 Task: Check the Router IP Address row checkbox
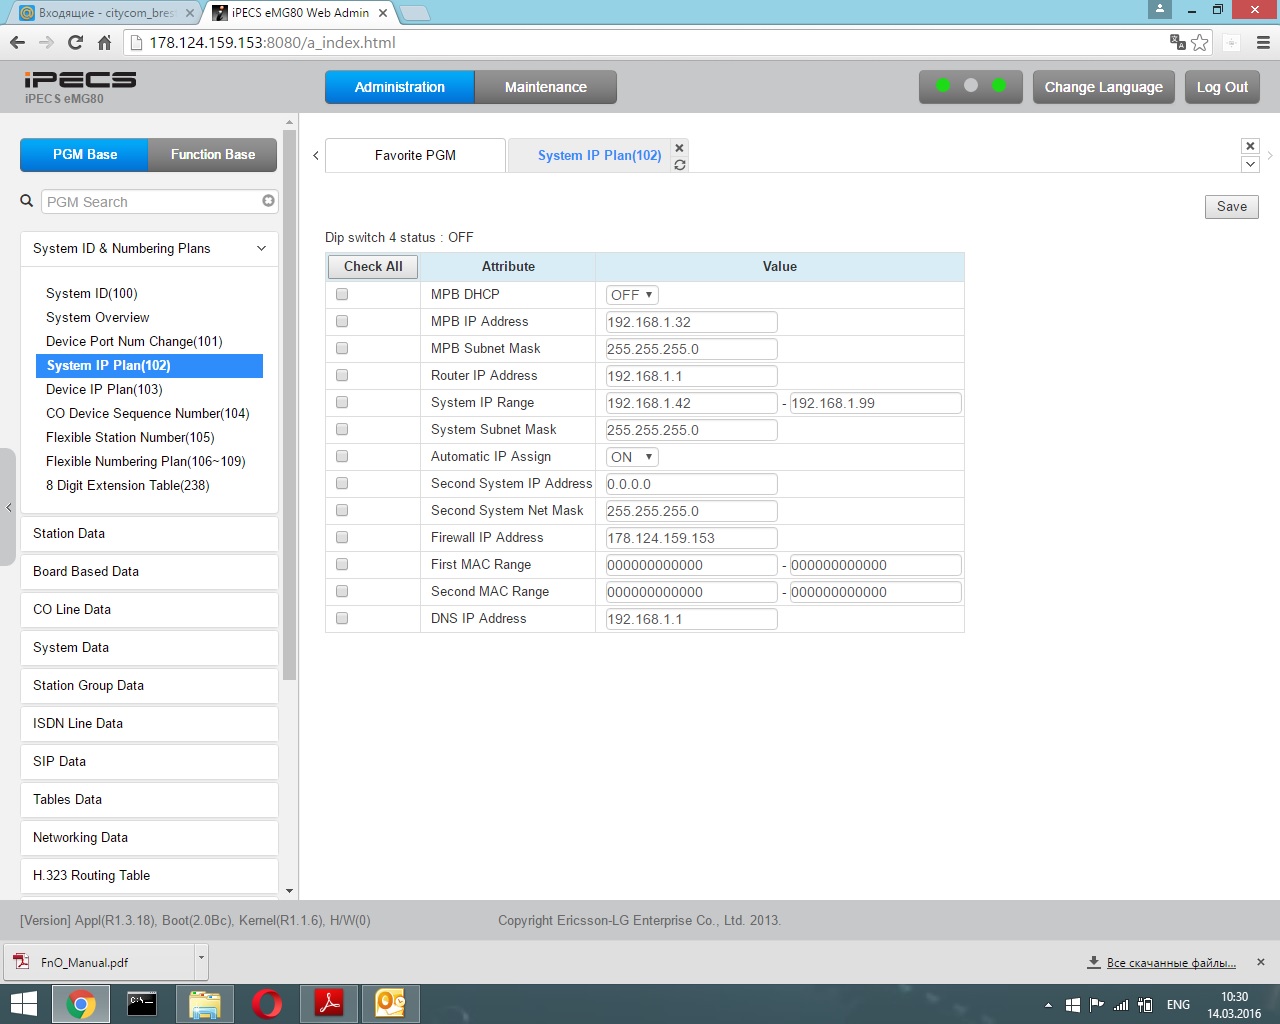pyautogui.click(x=342, y=375)
